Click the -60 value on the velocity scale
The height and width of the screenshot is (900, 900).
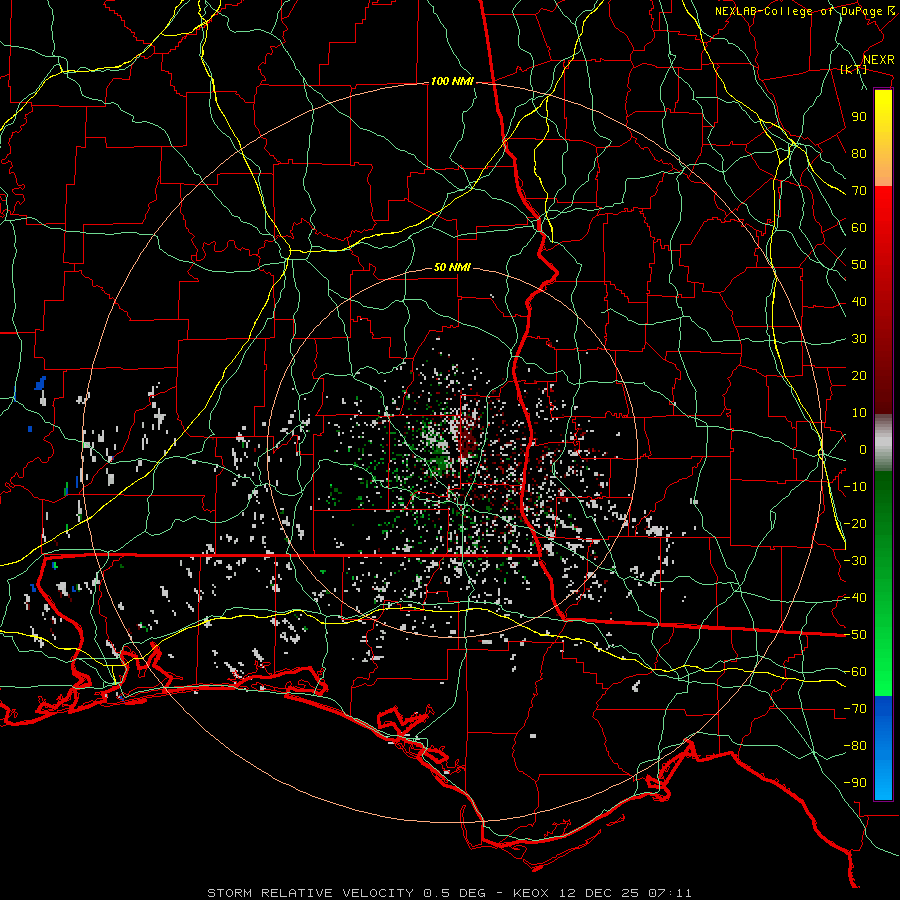(x=855, y=672)
